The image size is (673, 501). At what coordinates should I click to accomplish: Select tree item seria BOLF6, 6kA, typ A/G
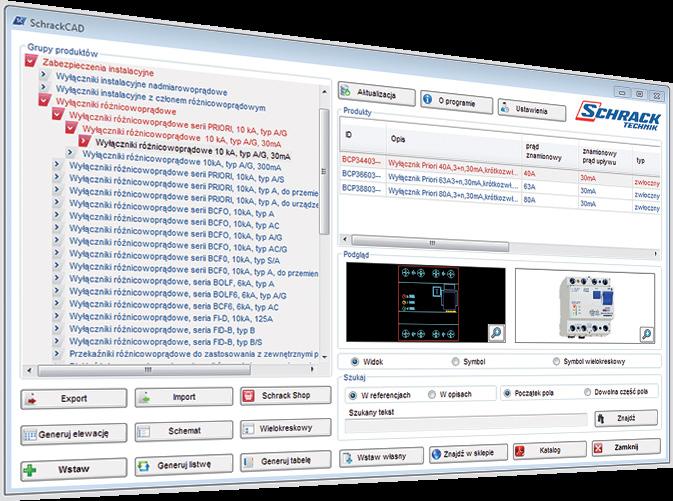[x=178, y=294]
